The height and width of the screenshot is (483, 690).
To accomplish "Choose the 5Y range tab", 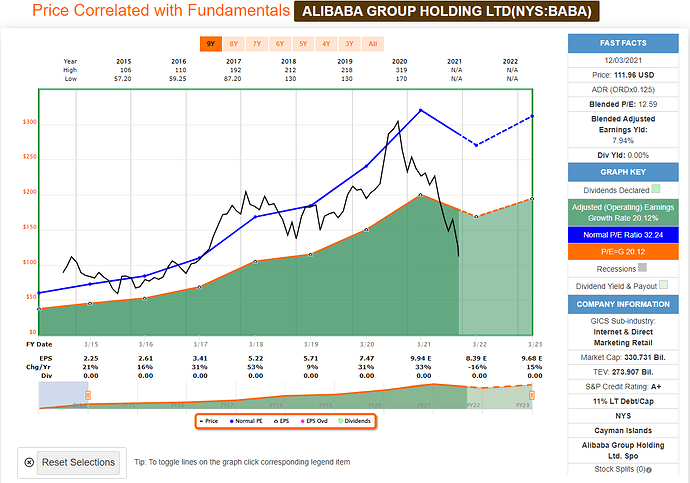I will (303, 44).
